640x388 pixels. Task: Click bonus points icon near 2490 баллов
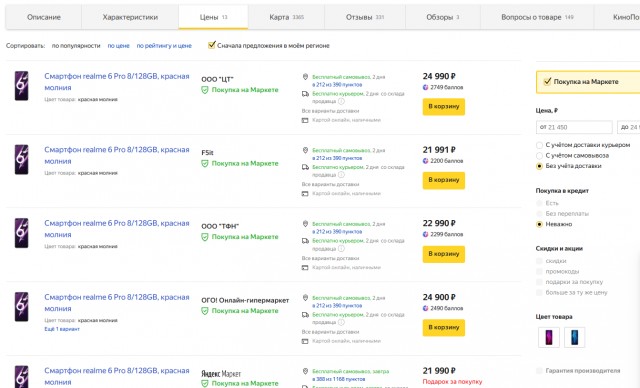426,308
